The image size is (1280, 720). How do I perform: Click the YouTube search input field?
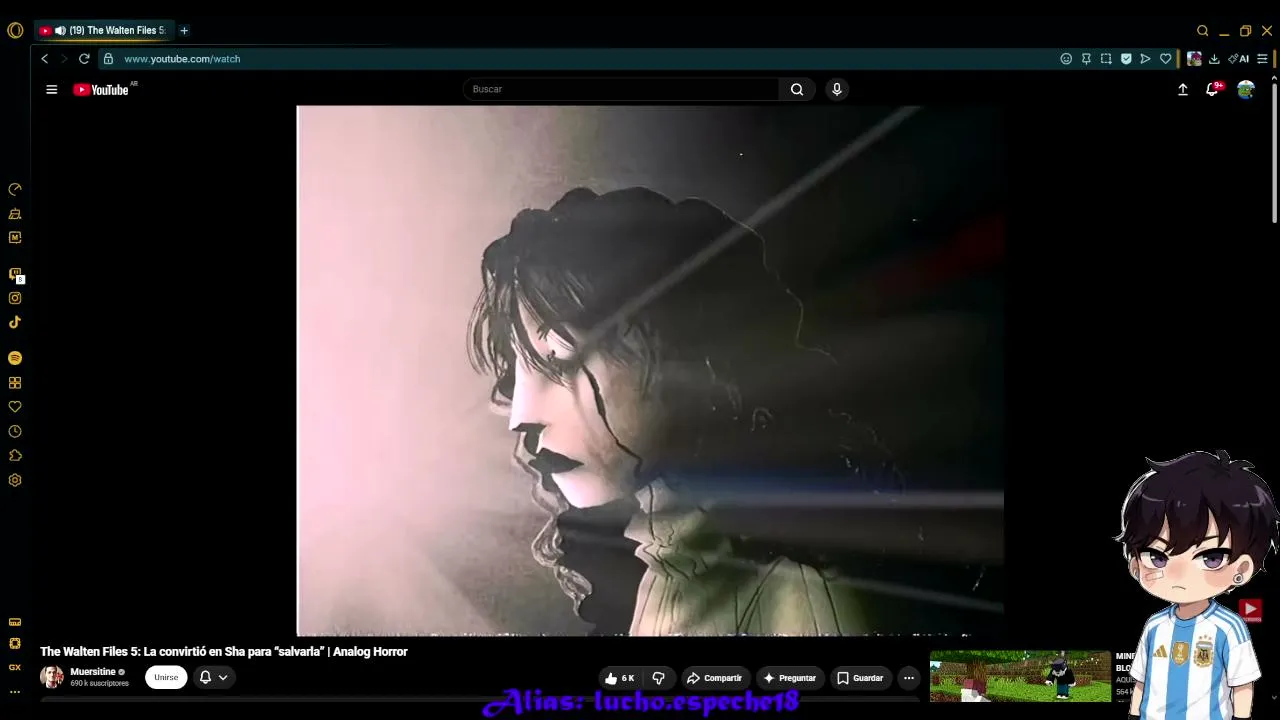(621, 89)
